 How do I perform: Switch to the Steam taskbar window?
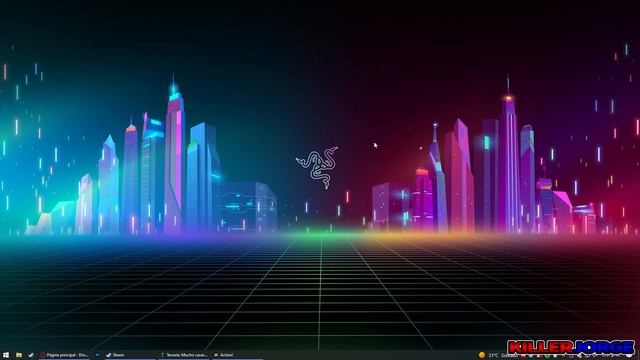pos(130,355)
